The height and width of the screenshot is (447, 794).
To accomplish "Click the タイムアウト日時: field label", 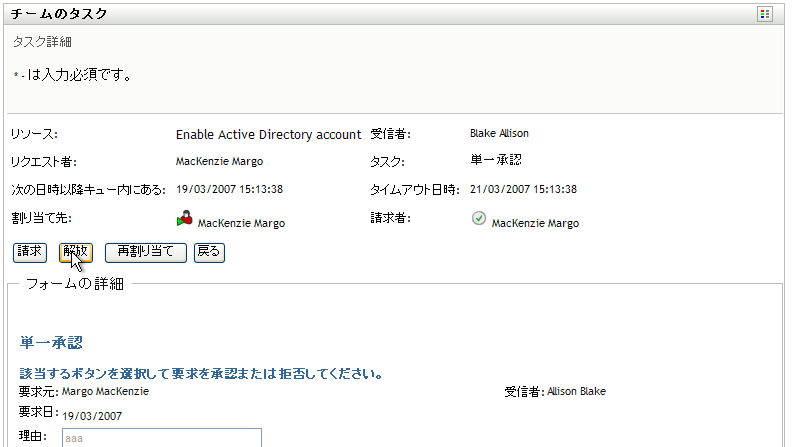I will tap(415, 190).
